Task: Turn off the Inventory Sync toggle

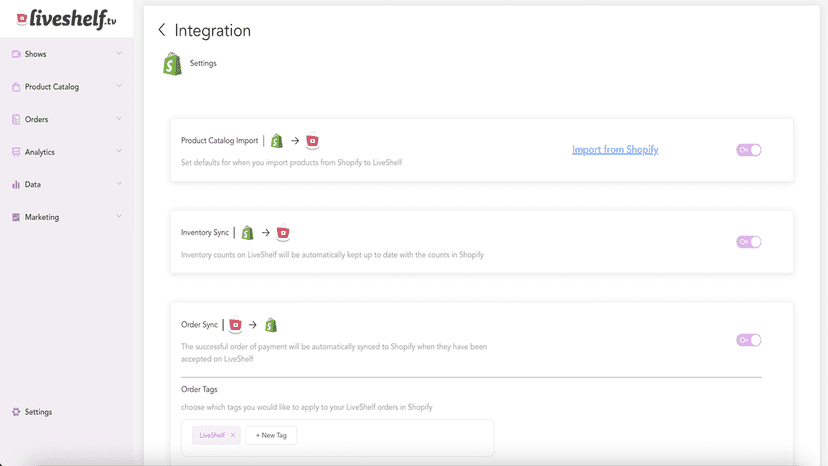Action: (x=749, y=242)
